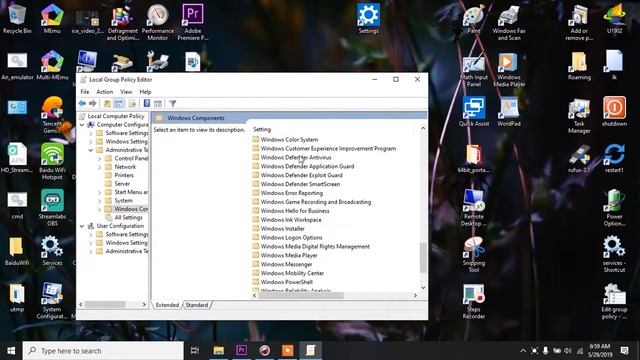Select Windows Error Reporting folder
Image resolution: width=640 pixels, height=360 pixels.
pyautogui.click(x=291, y=193)
